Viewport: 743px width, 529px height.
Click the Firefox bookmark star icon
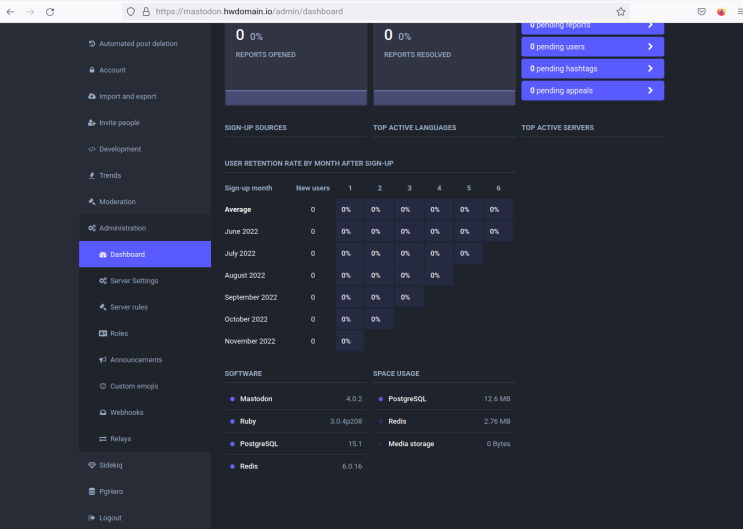click(621, 12)
